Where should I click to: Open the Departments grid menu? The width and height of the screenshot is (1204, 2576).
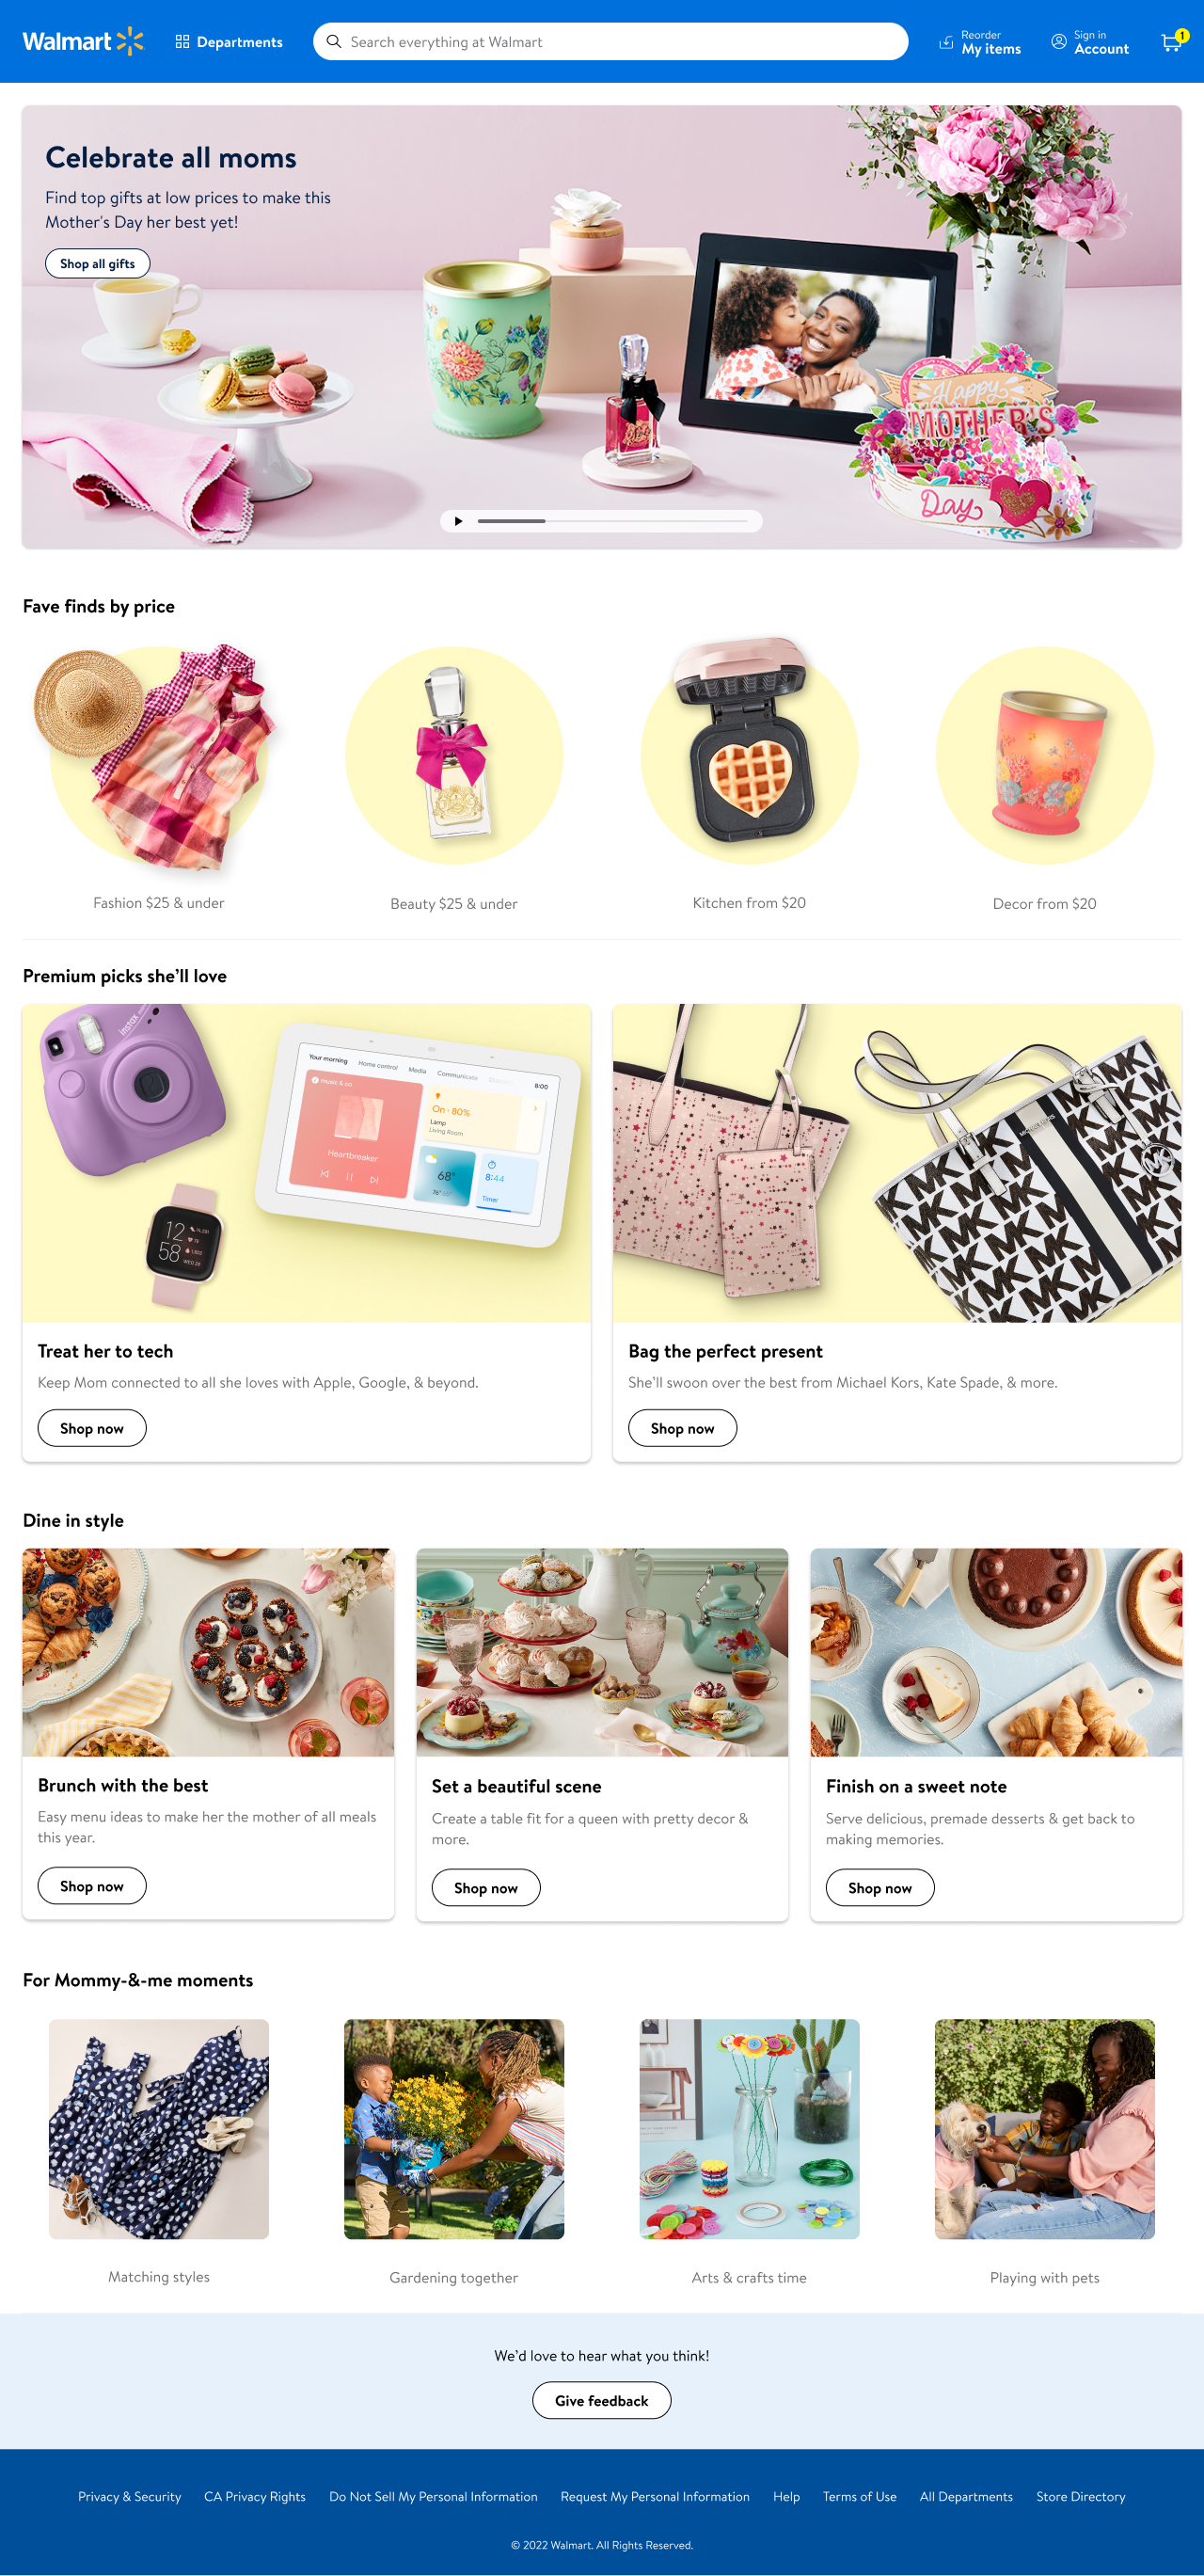coord(228,41)
